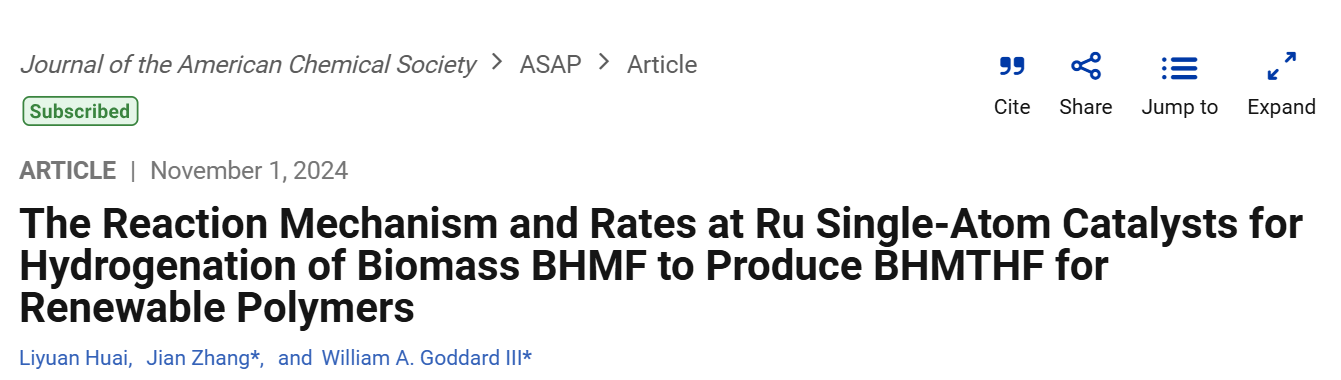Click the Share network icon

[x=1086, y=67]
